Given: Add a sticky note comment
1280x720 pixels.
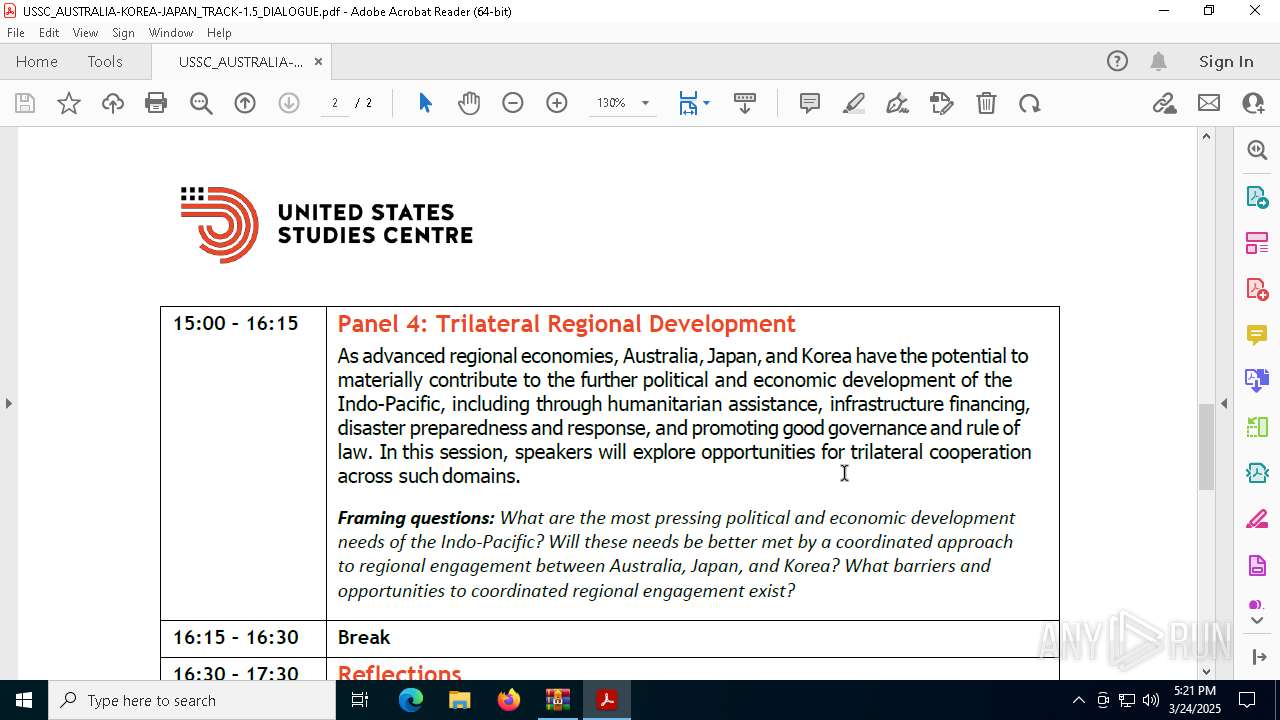Looking at the screenshot, I should point(810,103).
